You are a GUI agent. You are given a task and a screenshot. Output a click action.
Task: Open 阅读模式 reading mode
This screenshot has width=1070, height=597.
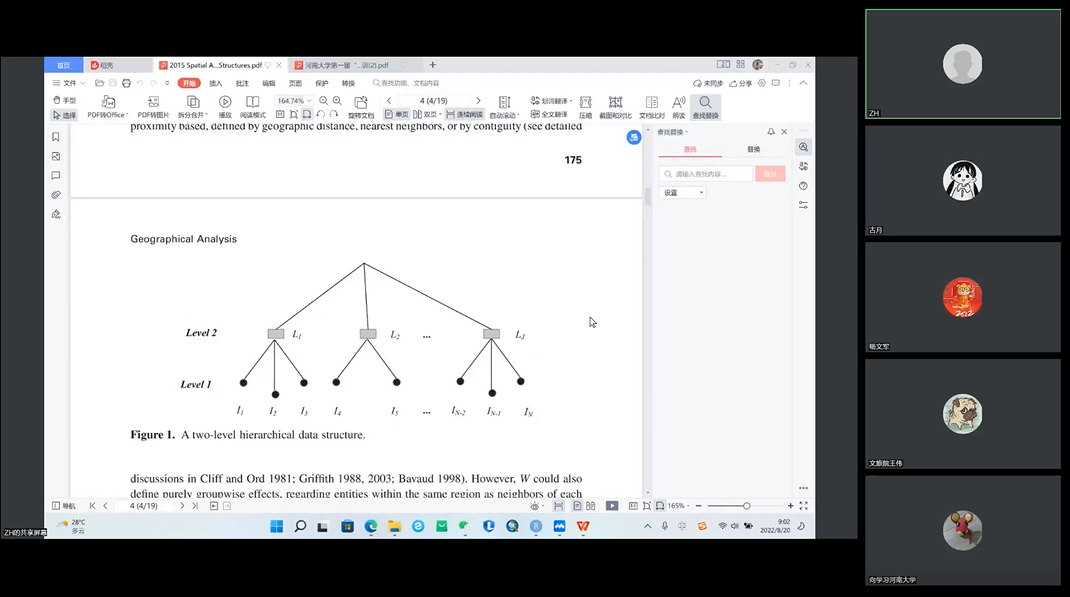click(x=252, y=102)
